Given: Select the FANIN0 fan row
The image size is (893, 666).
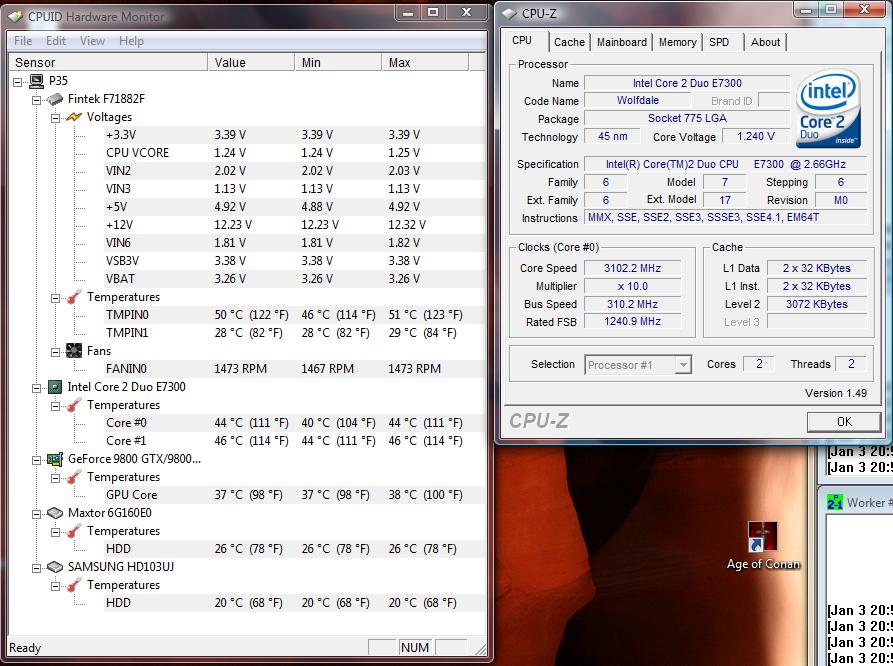Looking at the screenshot, I should tap(293, 369).
